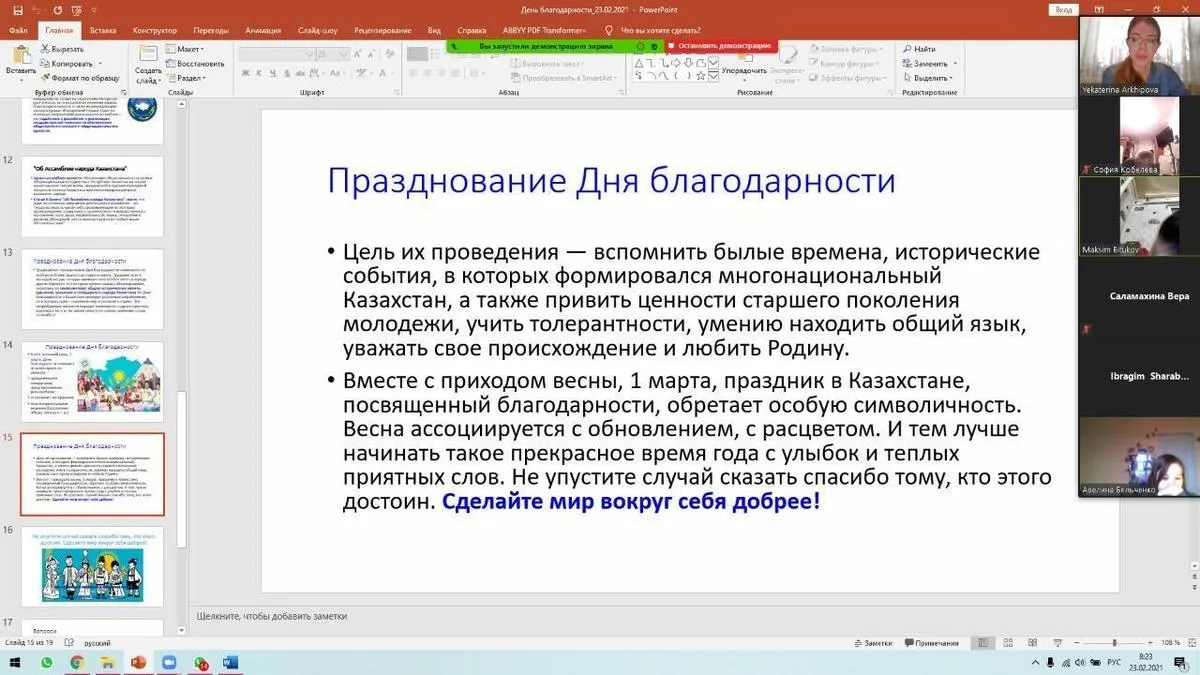
Task: Toggle strikethrough abc formatting
Action: tap(298, 74)
